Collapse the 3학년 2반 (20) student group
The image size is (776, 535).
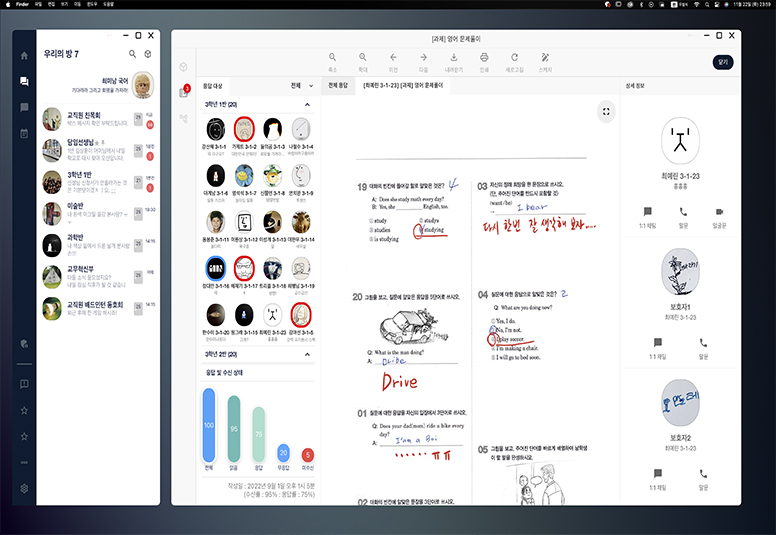[x=307, y=354]
